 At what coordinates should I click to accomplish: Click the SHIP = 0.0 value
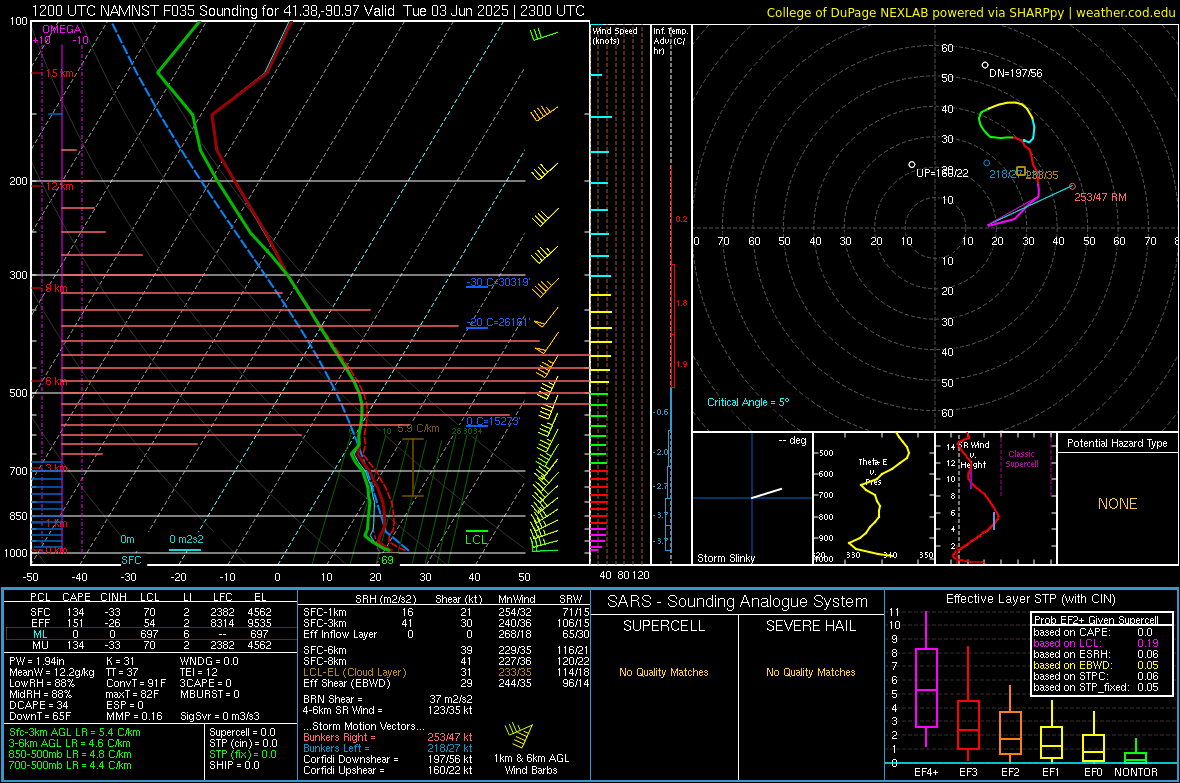(x=234, y=766)
